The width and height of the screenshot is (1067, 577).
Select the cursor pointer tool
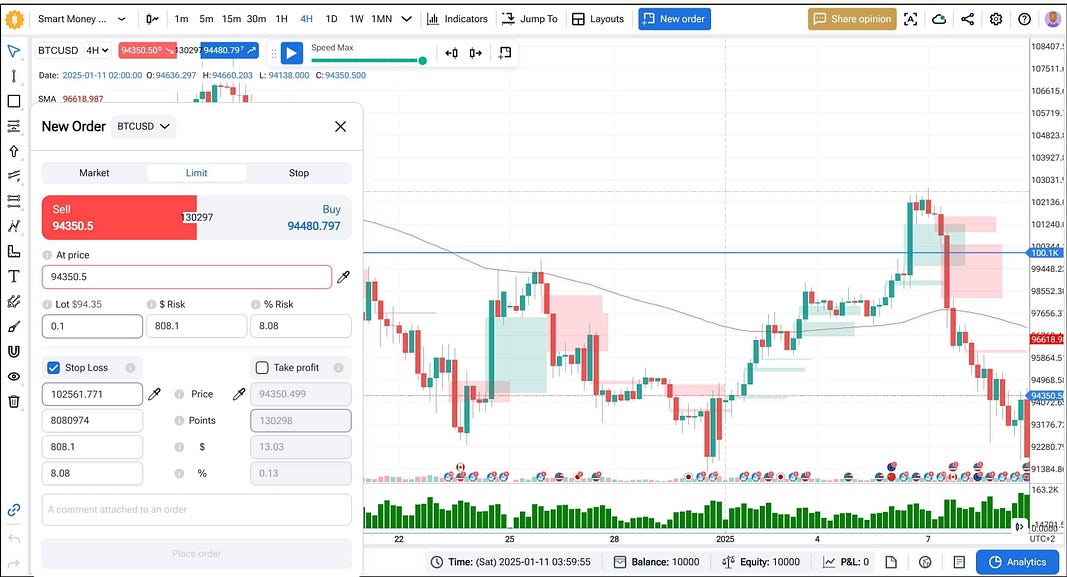[x=14, y=51]
